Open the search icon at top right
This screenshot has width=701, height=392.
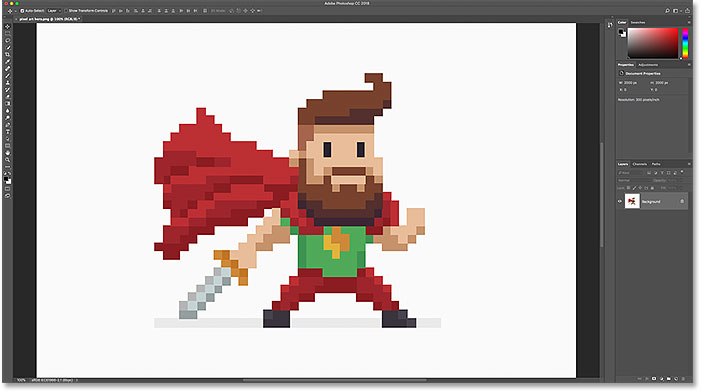click(x=667, y=11)
